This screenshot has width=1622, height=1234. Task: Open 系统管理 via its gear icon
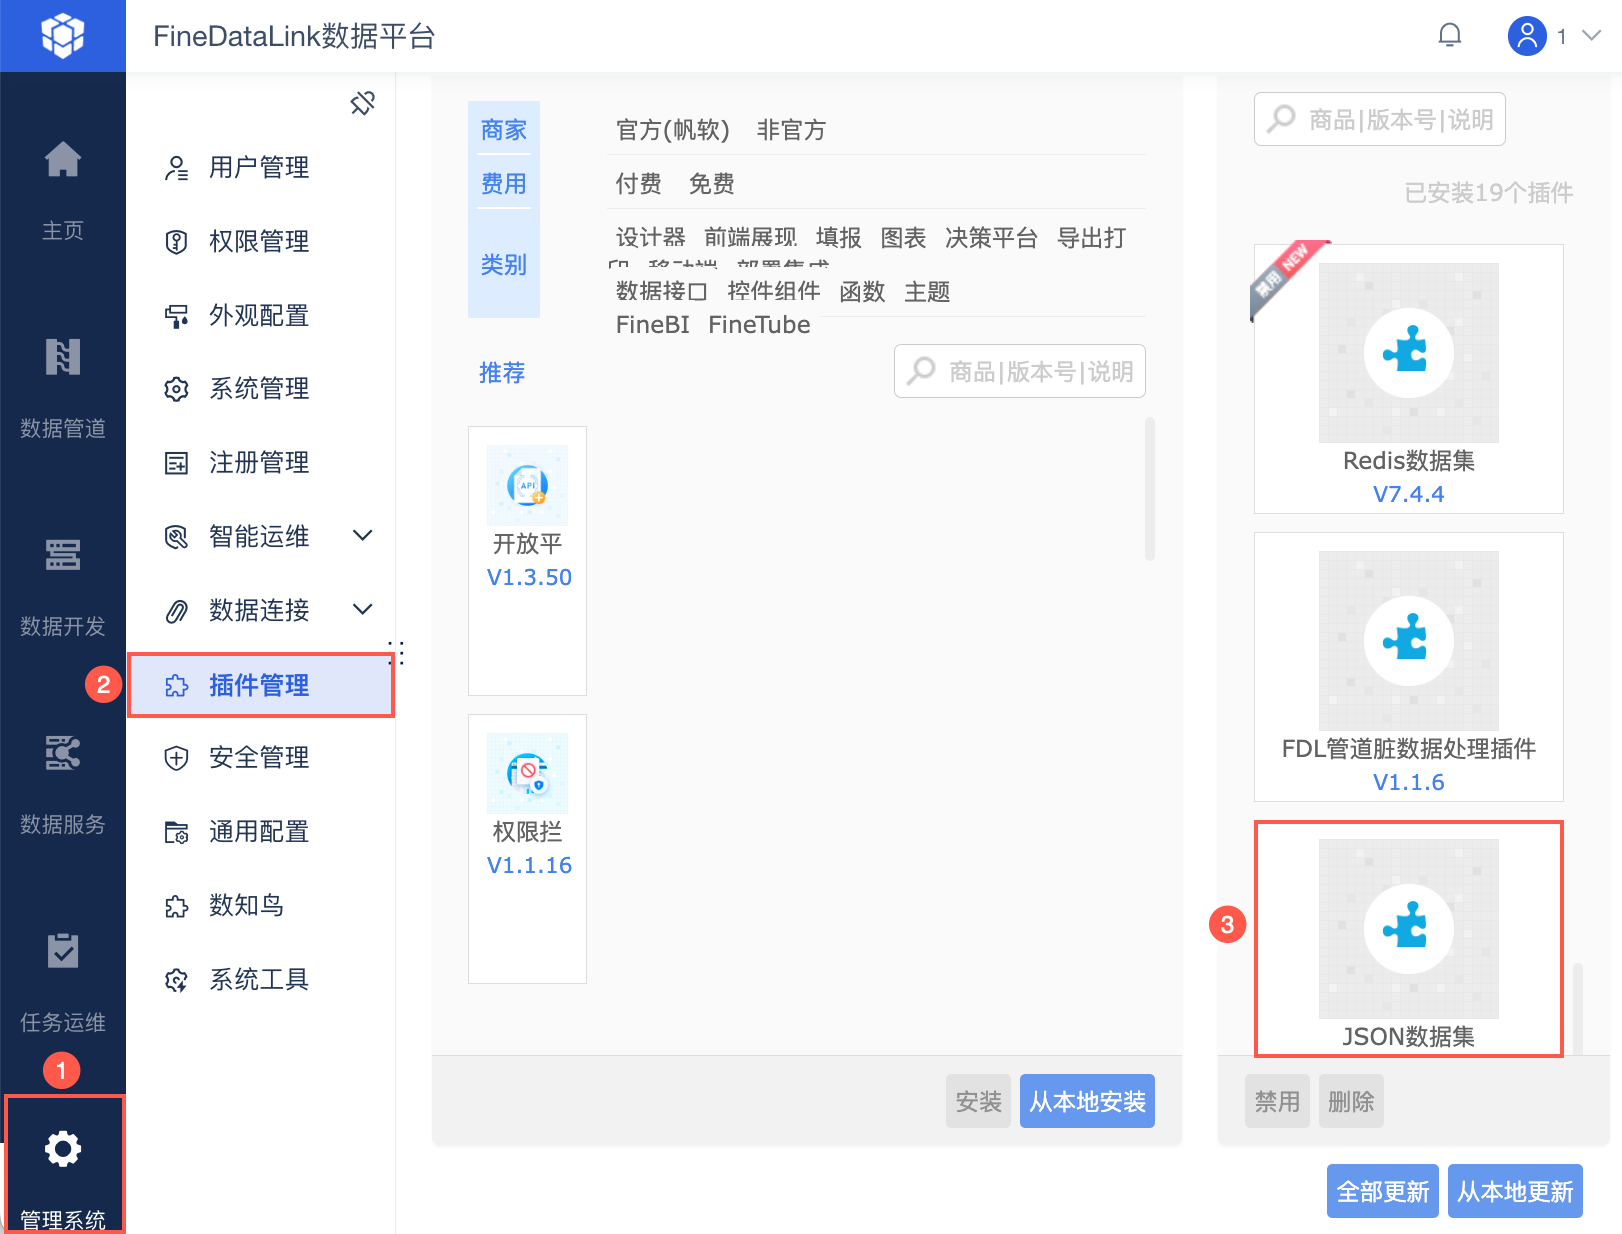176,389
